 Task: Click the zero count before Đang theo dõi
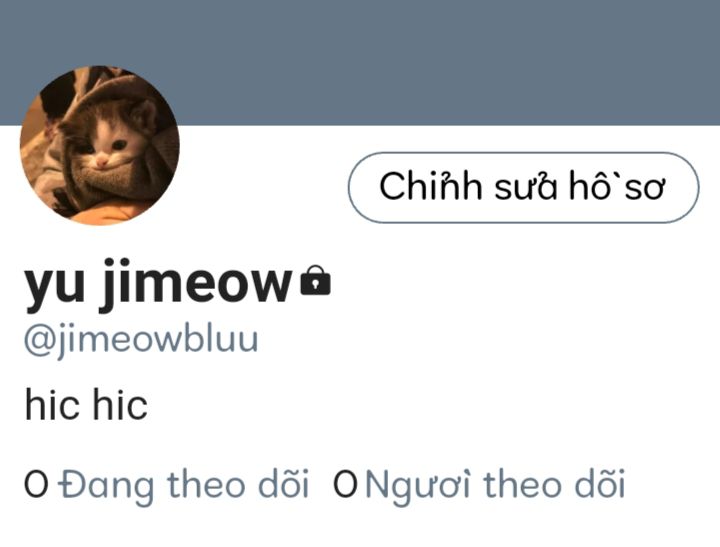click(36, 485)
